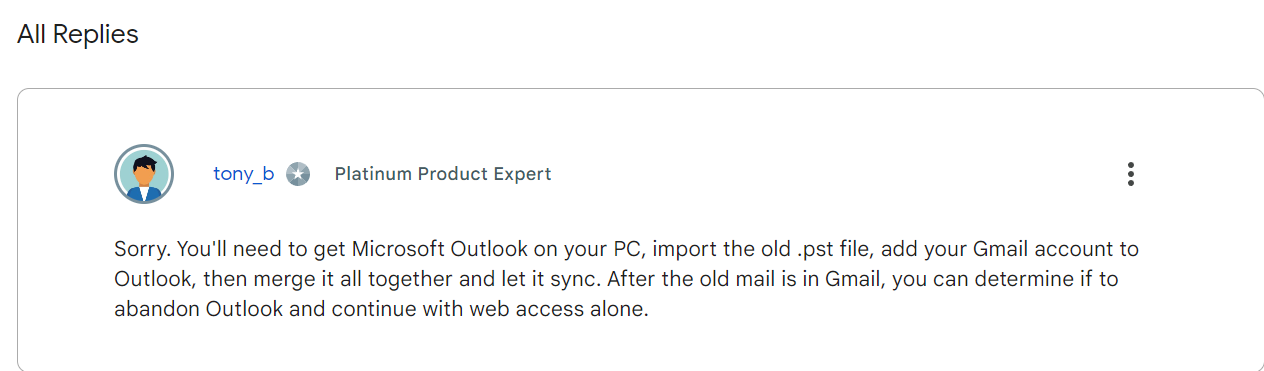Click the Platinum star badge beside tony_b
1264x371 pixels.
[297, 174]
